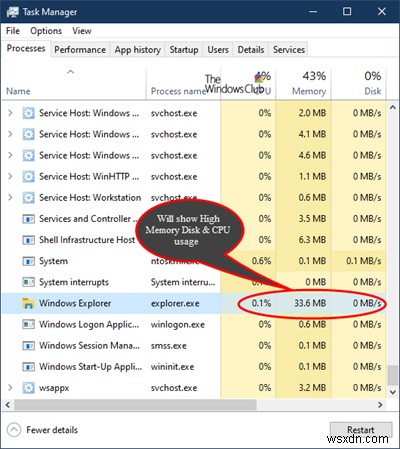The width and height of the screenshot is (400, 449).
Task: Click the Fewer details circle arrow icon
Action: click(x=14, y=430)
